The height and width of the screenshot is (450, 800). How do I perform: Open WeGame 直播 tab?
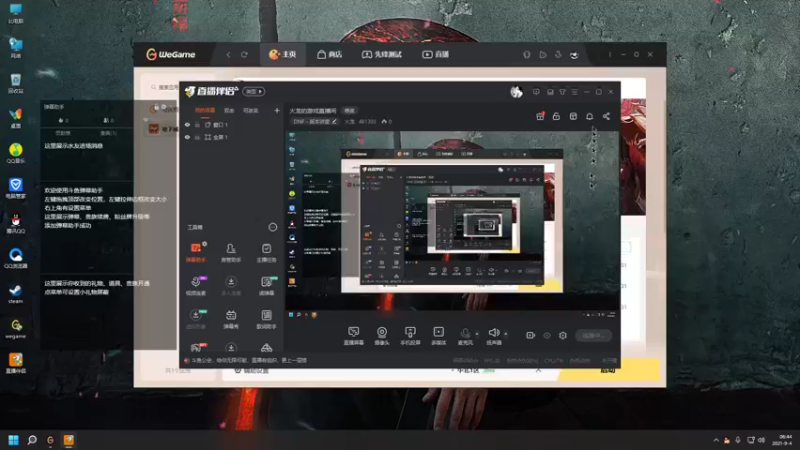click(435, 55)
